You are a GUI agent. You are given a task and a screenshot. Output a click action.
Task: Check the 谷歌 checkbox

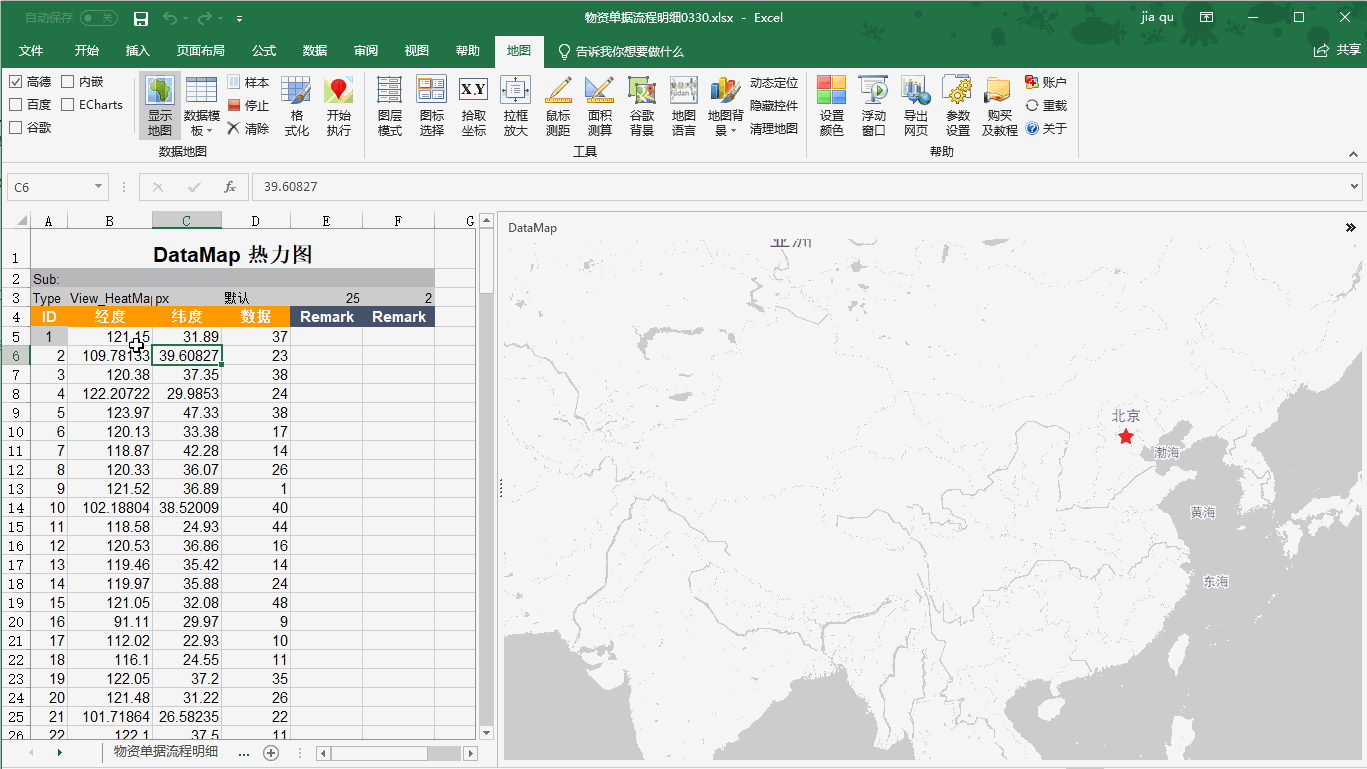click(x=15, y=127)
